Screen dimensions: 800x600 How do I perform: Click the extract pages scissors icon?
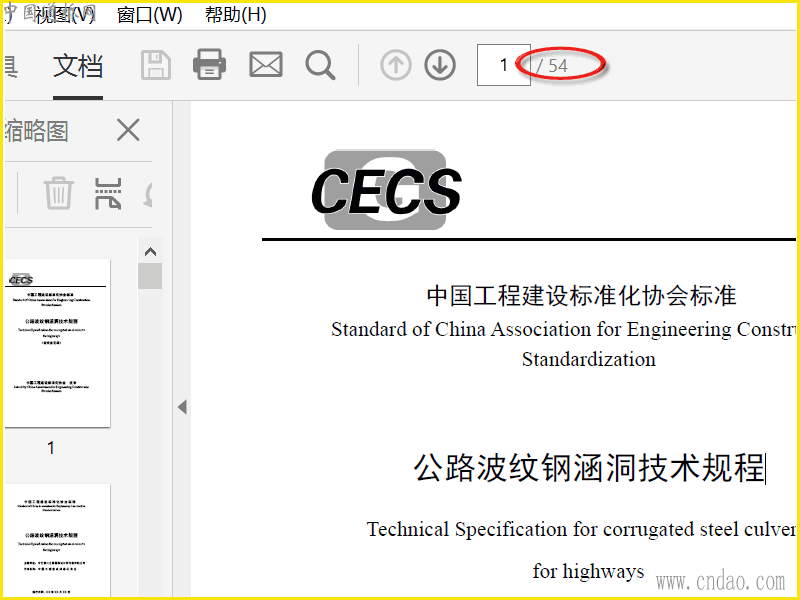108,193
